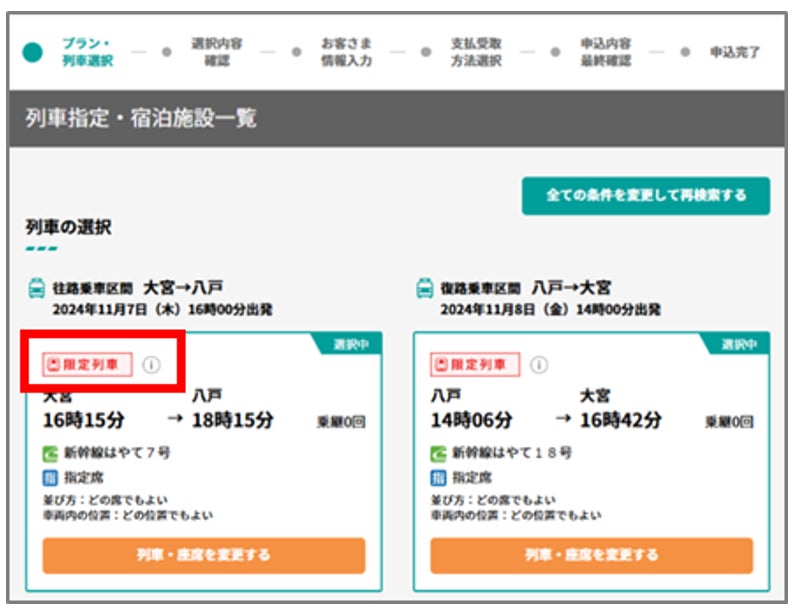The height and width of the screenshot is (613, 796).
Task: Click departure time 14時06分
Action: [472, 420]
